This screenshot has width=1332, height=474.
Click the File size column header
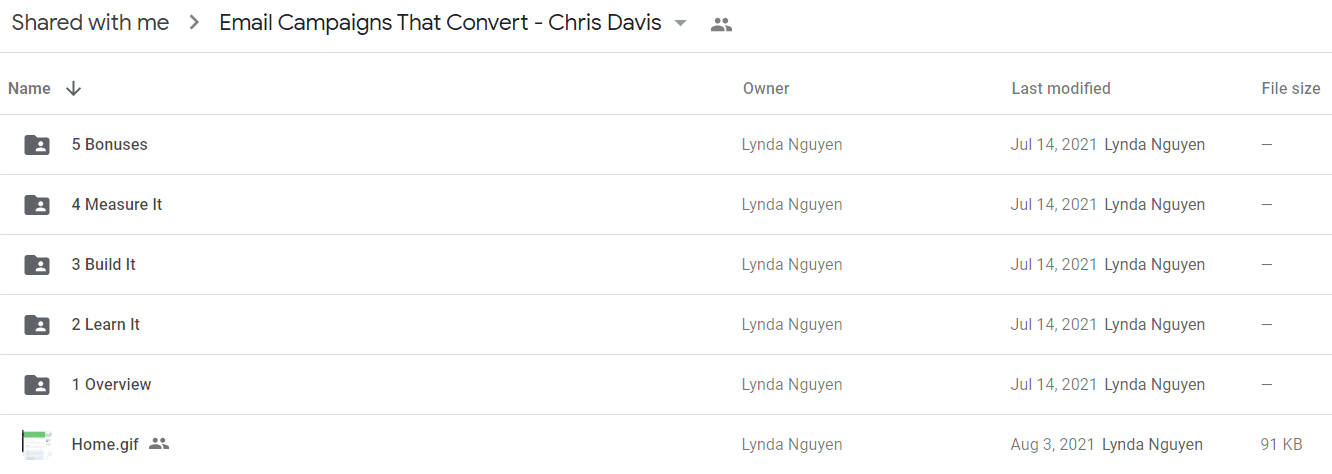1291,88
